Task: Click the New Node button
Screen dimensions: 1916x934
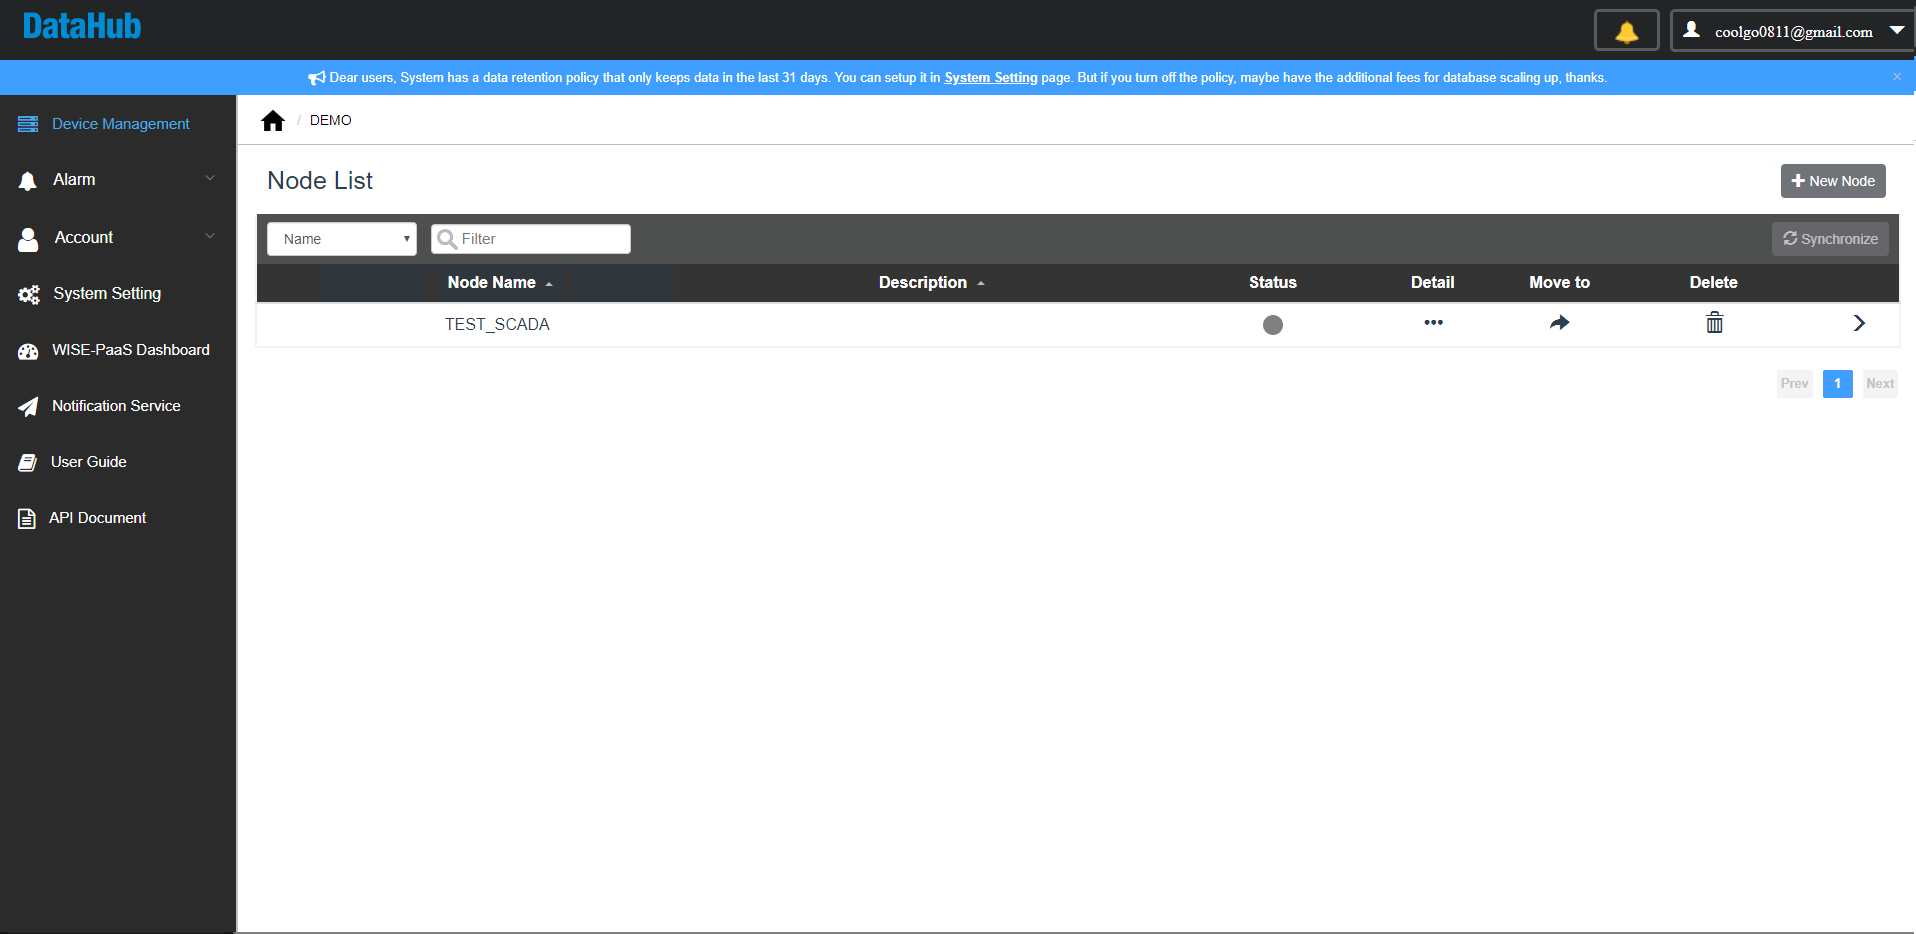Action: 1833,181
